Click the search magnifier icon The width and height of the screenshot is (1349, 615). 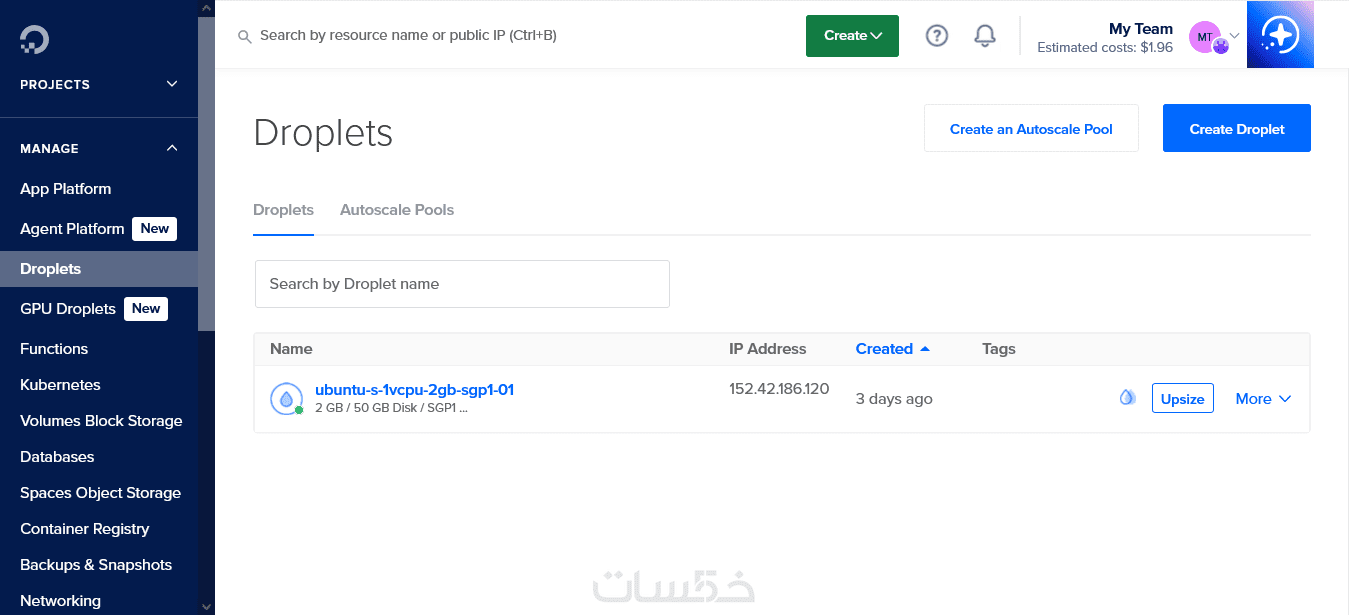(x=244, y=36)
